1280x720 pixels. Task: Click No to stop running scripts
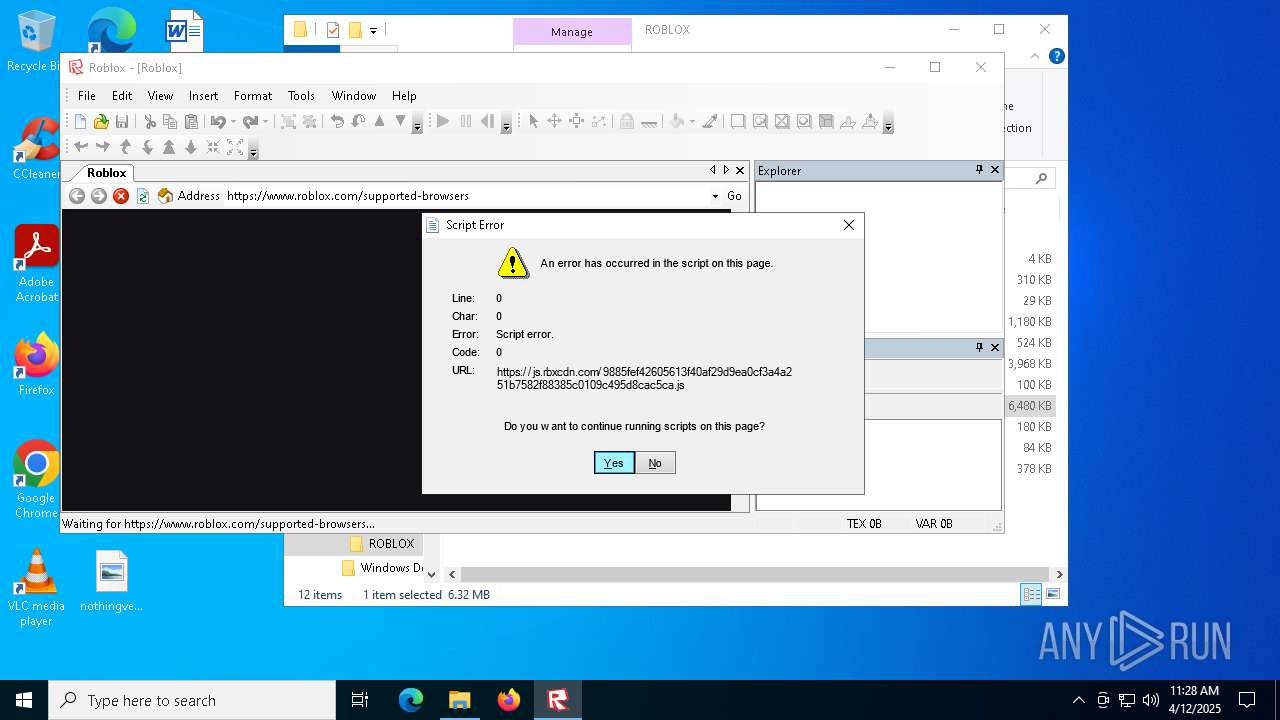pyautogui.click(x=655, y=463)
